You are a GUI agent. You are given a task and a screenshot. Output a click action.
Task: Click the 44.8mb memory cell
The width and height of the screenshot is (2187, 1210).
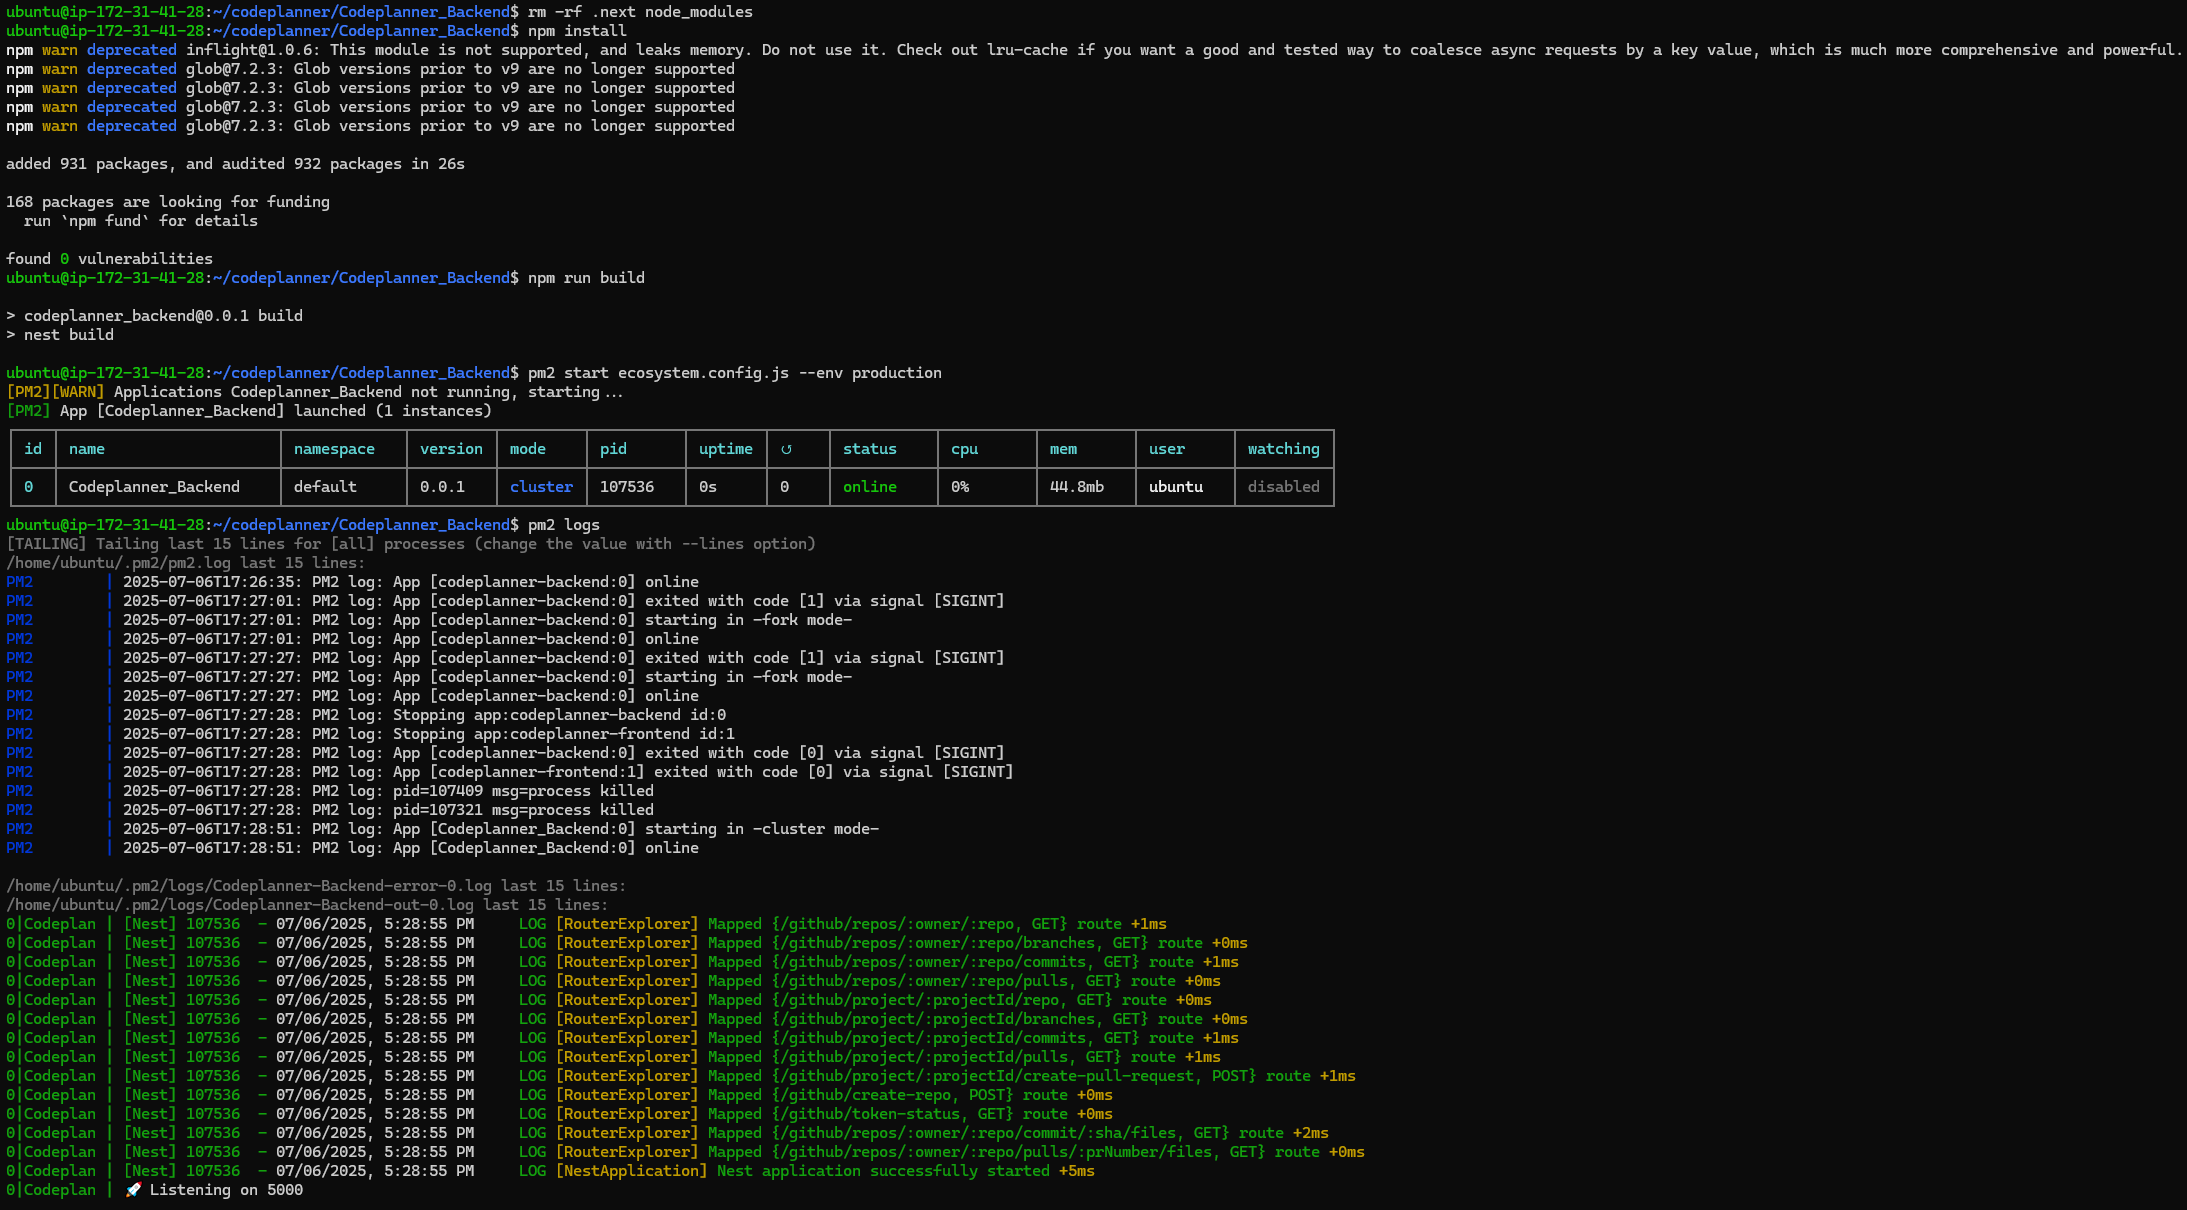click(x=1076, y=487)
